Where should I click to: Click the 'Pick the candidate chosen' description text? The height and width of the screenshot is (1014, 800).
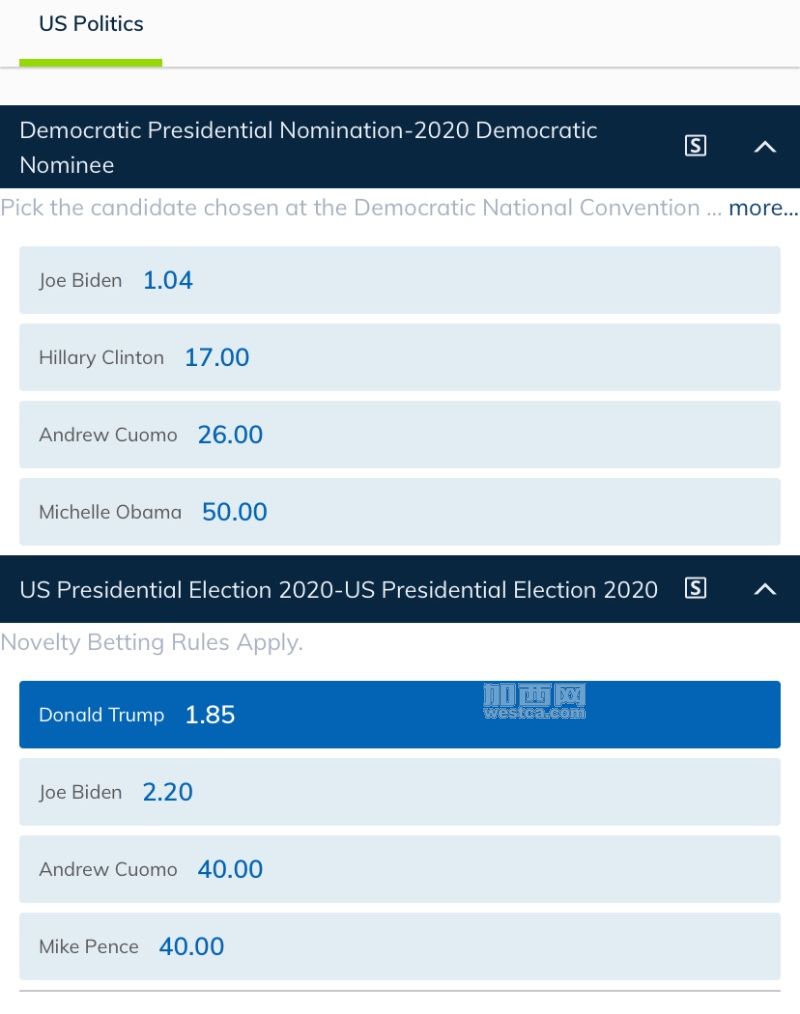click(x=350, y=208)
